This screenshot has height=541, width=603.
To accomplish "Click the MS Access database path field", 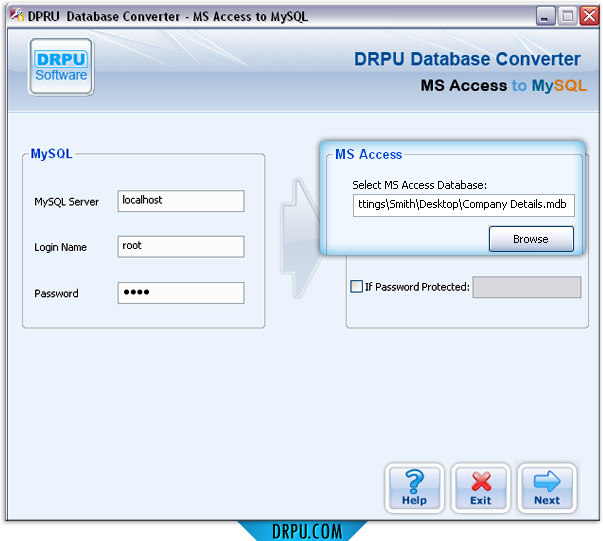I will click(x=464, y=206).
